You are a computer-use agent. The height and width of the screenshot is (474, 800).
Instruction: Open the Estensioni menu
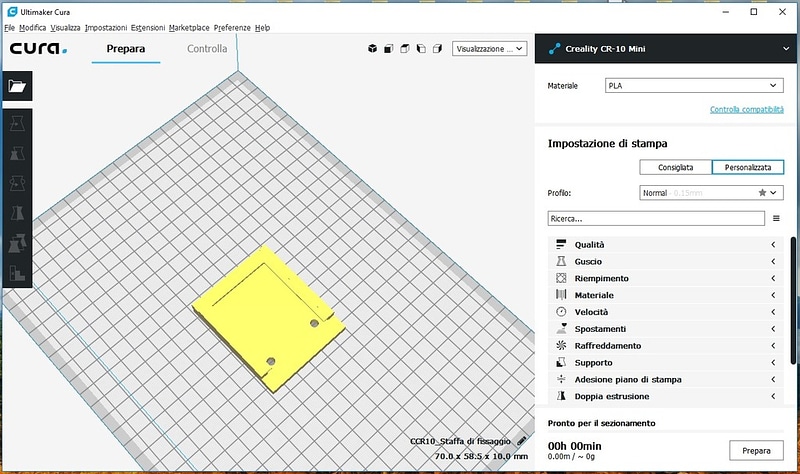point(148,28)
